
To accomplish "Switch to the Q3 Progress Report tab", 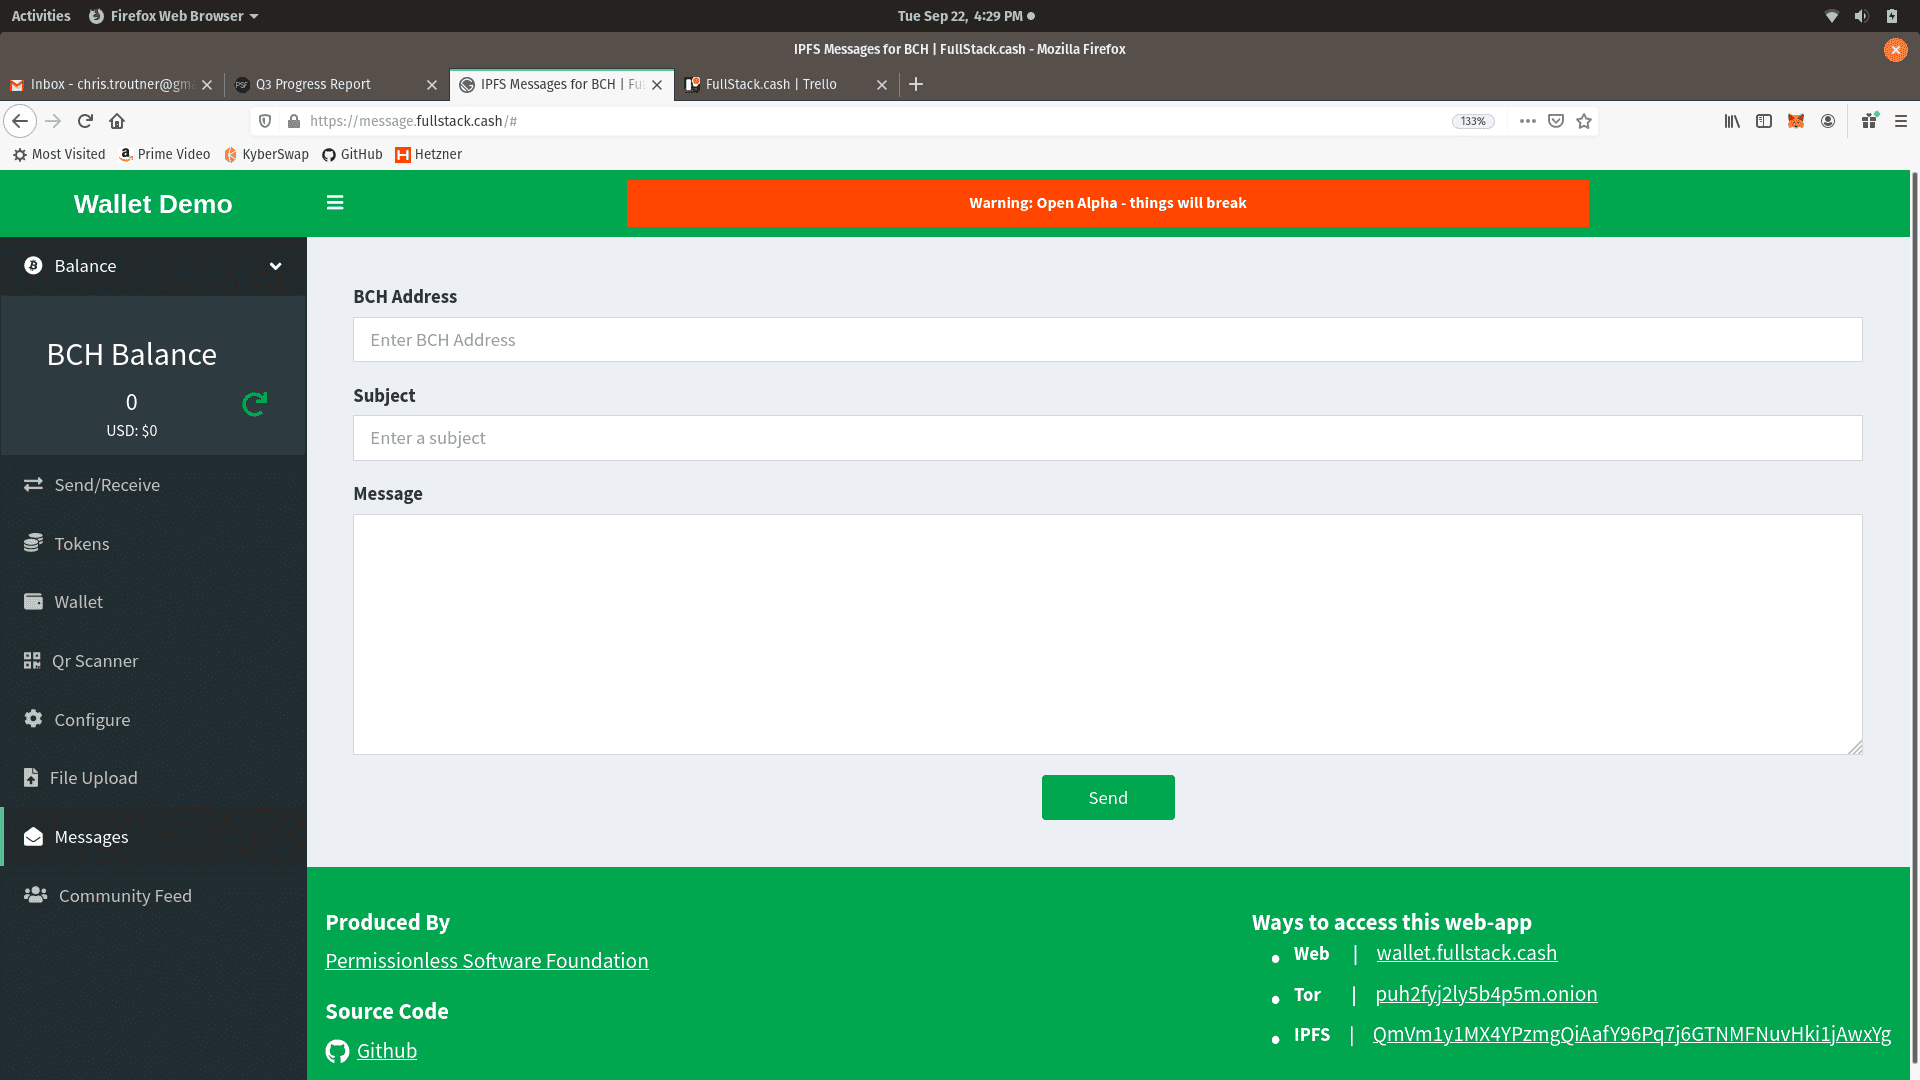I will tap(326, 85).
